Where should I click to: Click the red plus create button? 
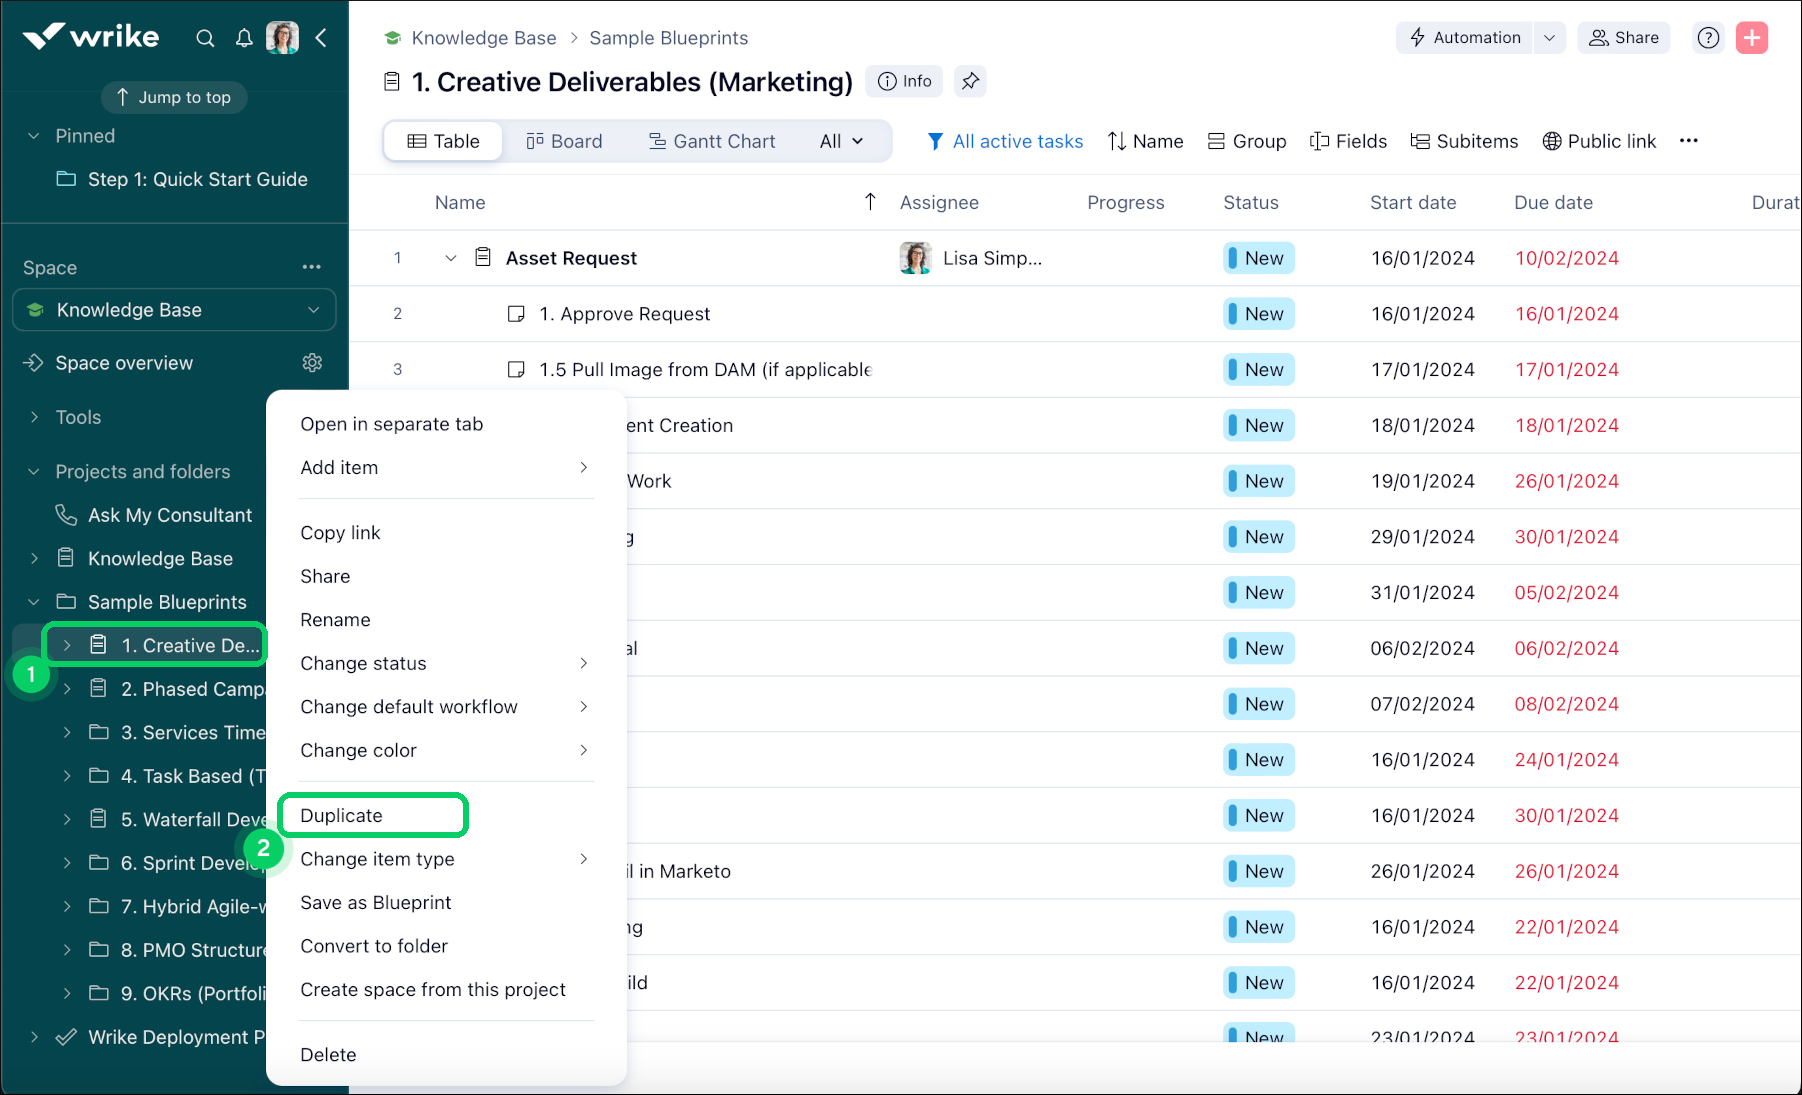pyautogui.click(x=1751, y=38)
